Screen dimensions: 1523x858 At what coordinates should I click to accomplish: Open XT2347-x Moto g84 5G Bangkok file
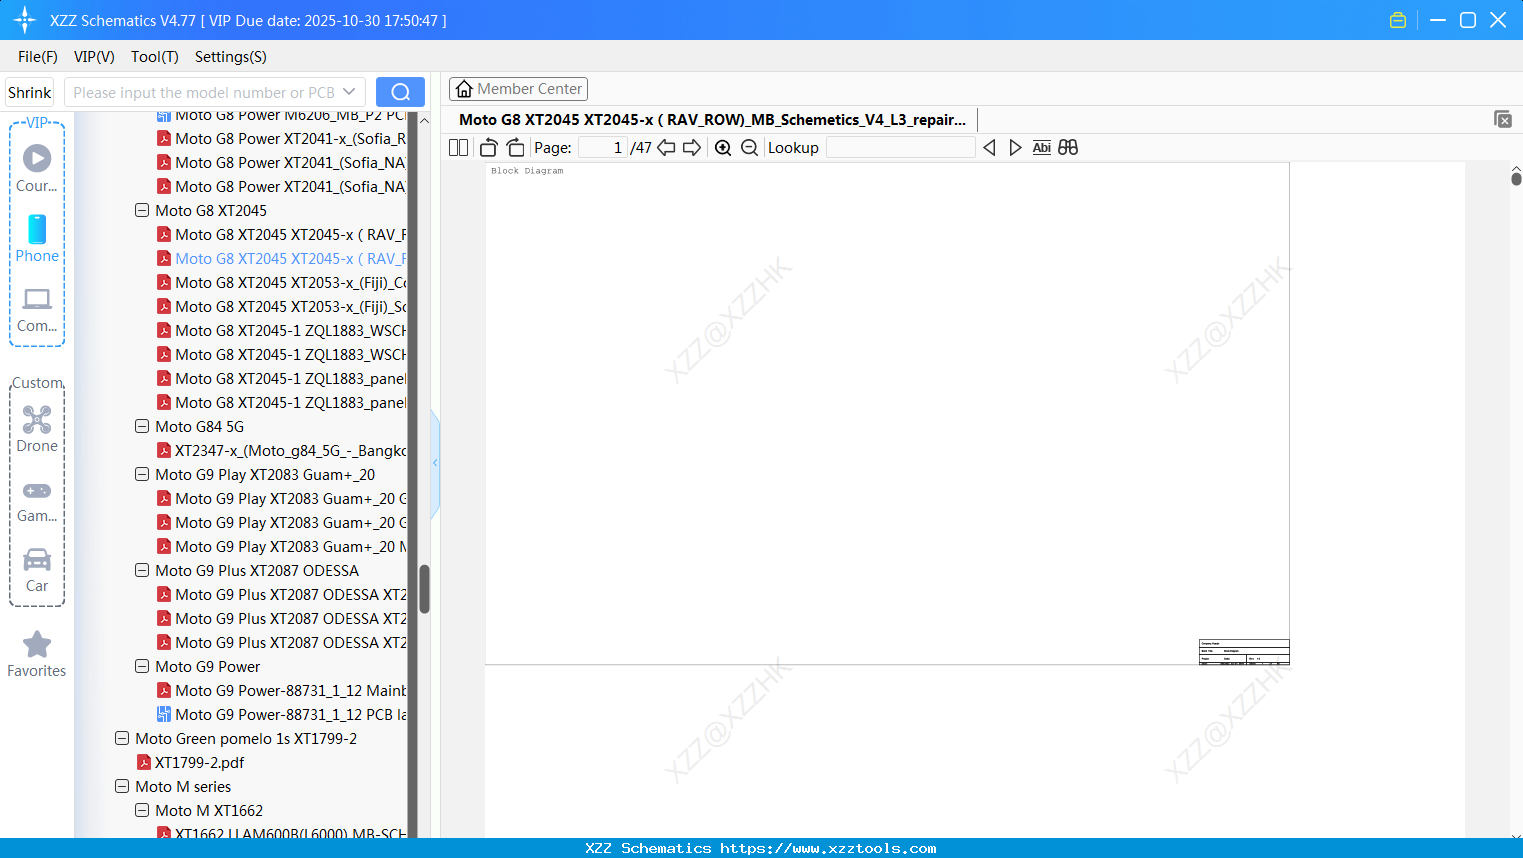[x=281, y=451]
